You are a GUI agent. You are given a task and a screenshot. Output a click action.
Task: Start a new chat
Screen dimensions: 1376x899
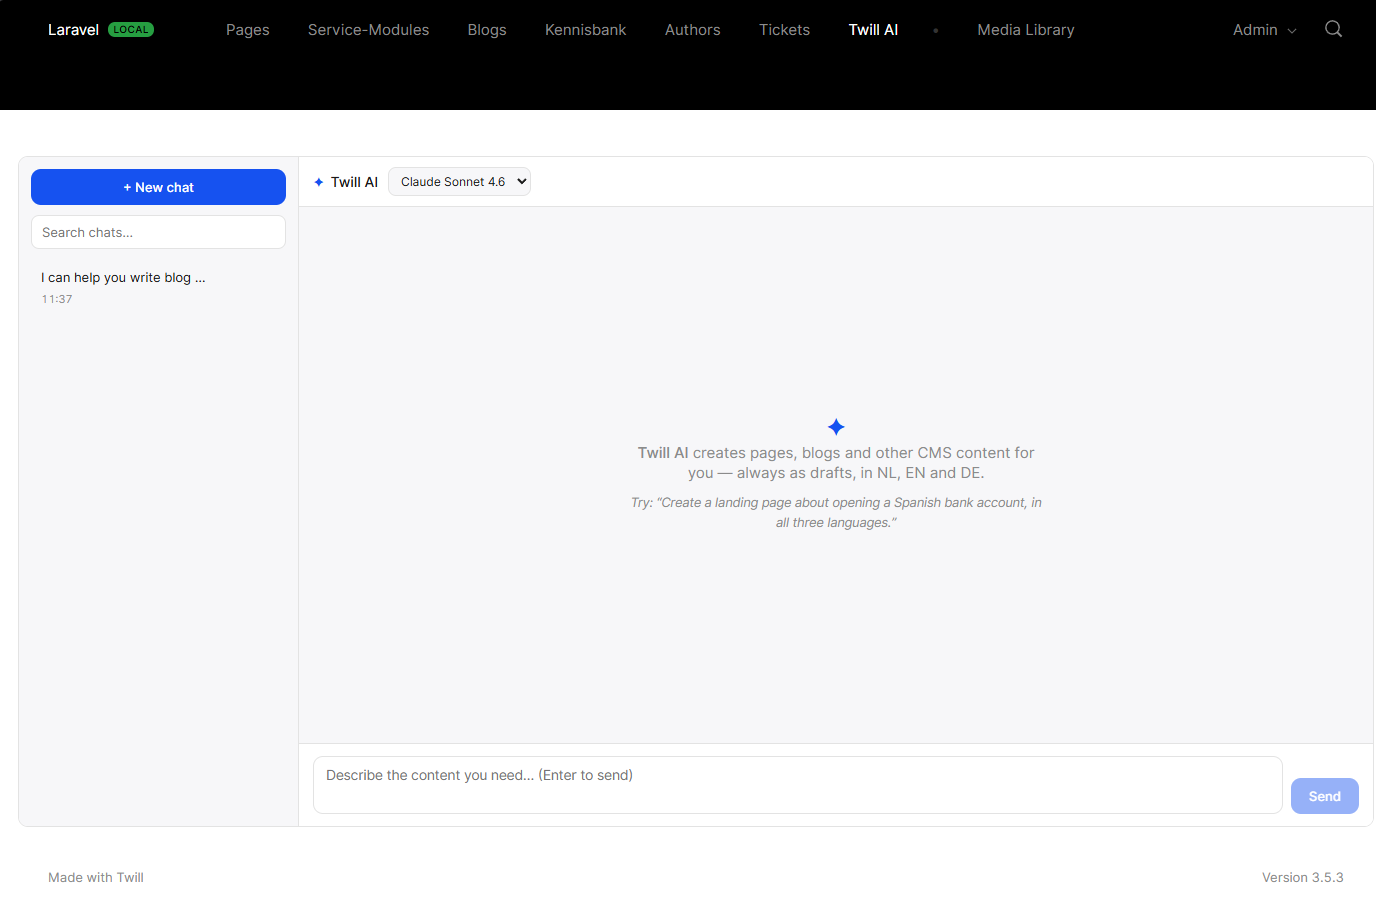(158, 187)
